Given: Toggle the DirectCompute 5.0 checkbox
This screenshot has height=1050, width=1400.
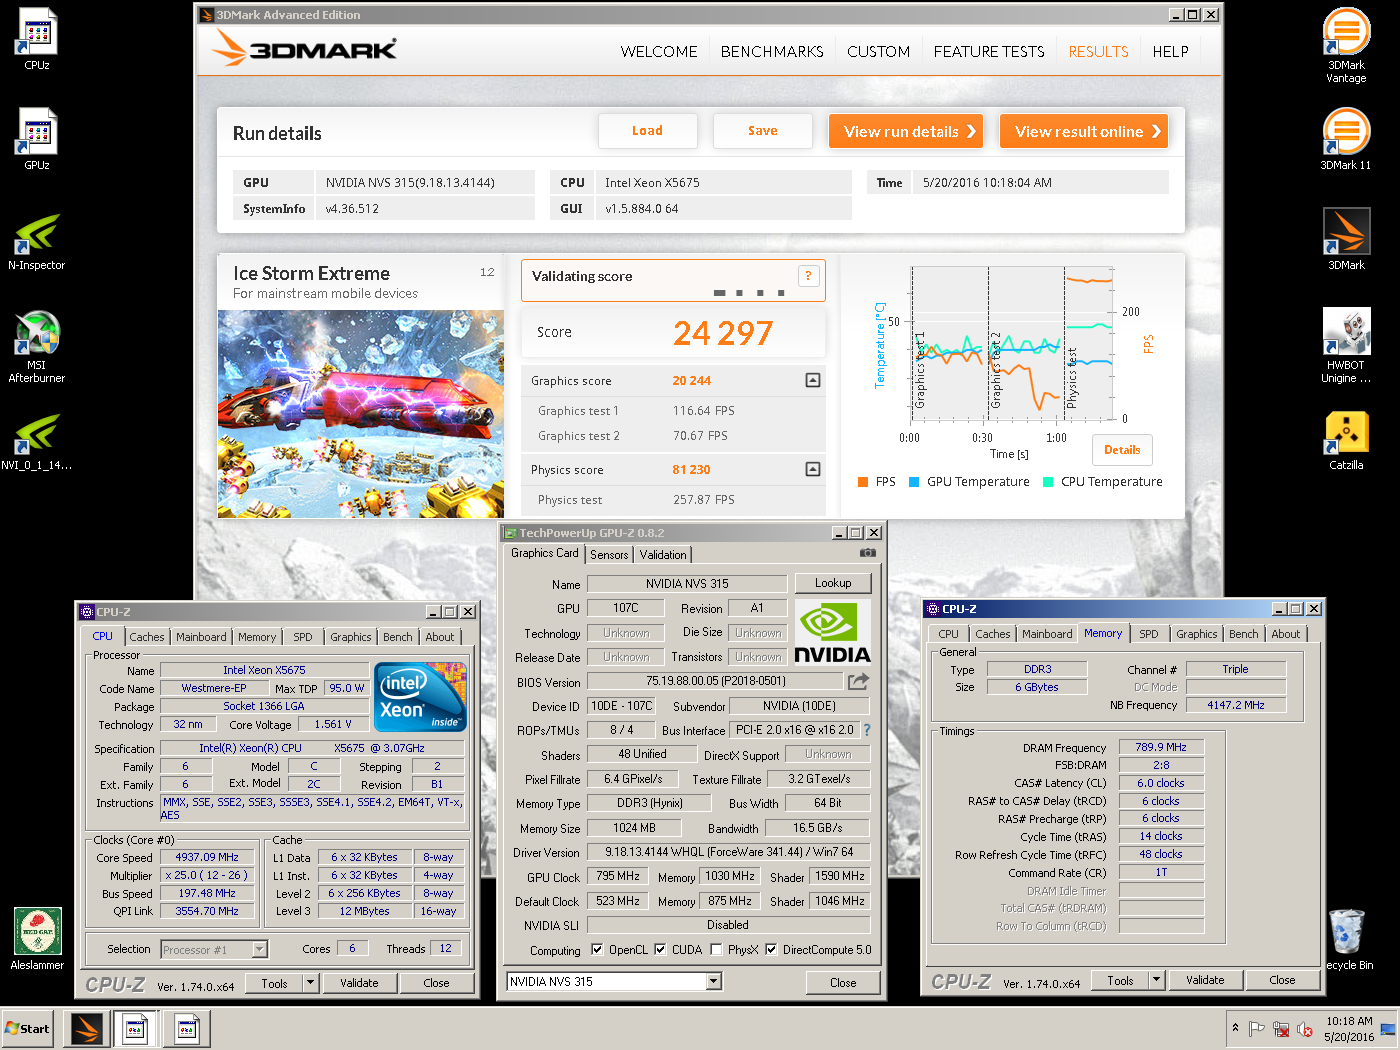Looking at the screenshot, I should [x=771, y=950].
